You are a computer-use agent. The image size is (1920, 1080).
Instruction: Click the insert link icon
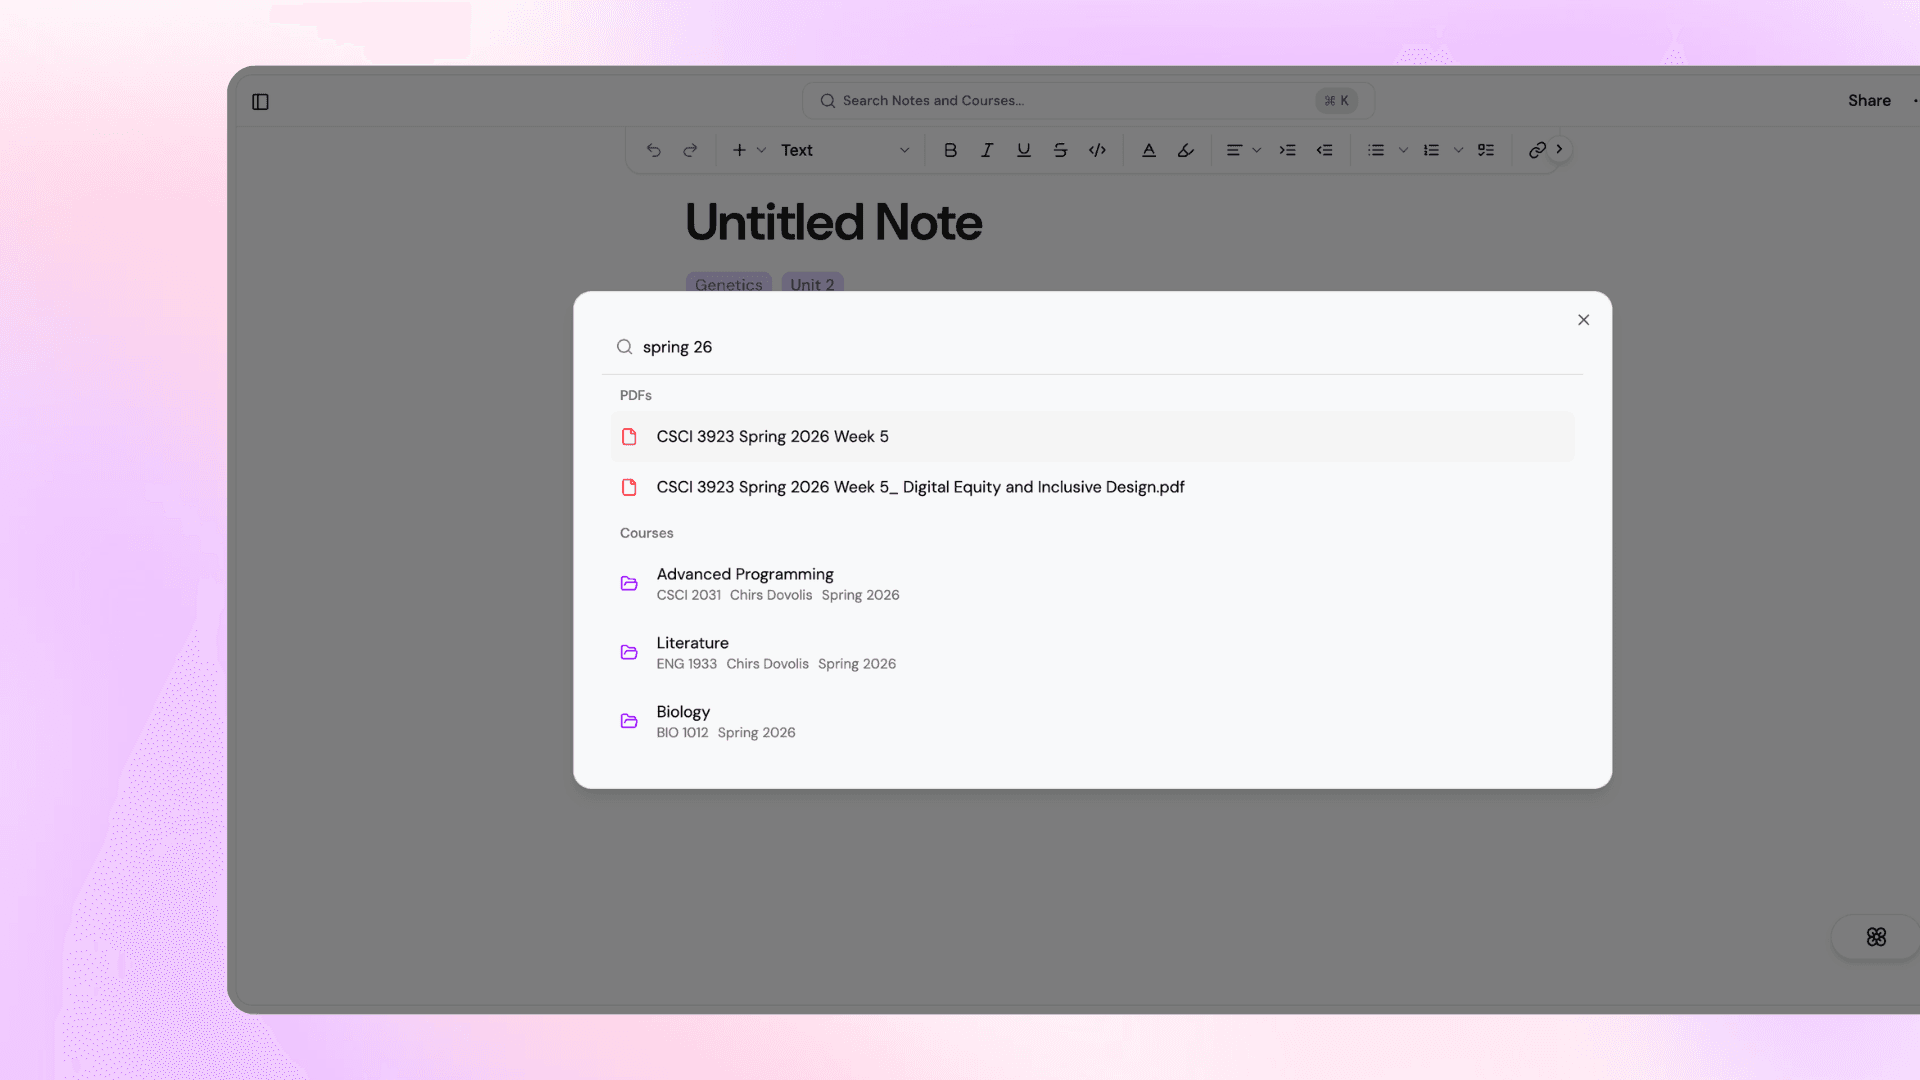[1537, 150]
